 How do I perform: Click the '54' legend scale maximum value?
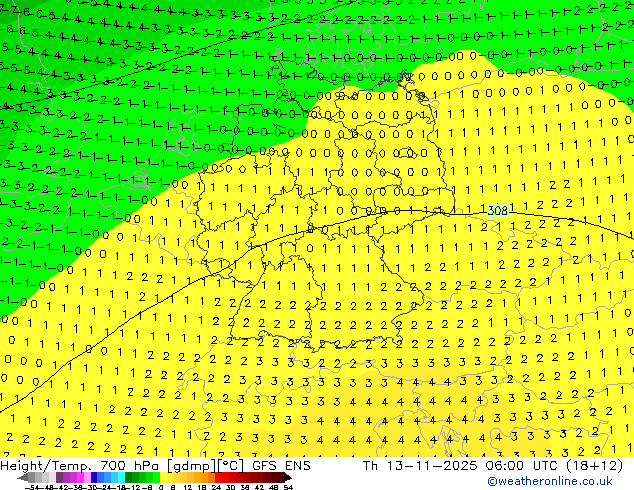point(287,487)
